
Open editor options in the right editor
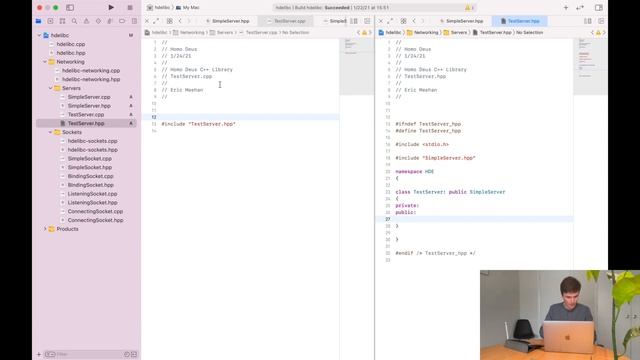coord(588,21)
